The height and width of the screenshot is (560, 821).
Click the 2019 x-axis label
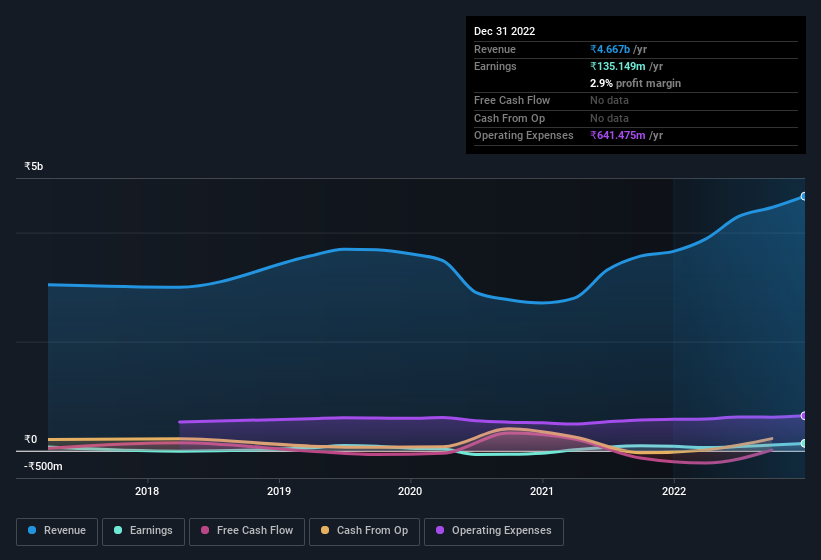tap(279, 491)
